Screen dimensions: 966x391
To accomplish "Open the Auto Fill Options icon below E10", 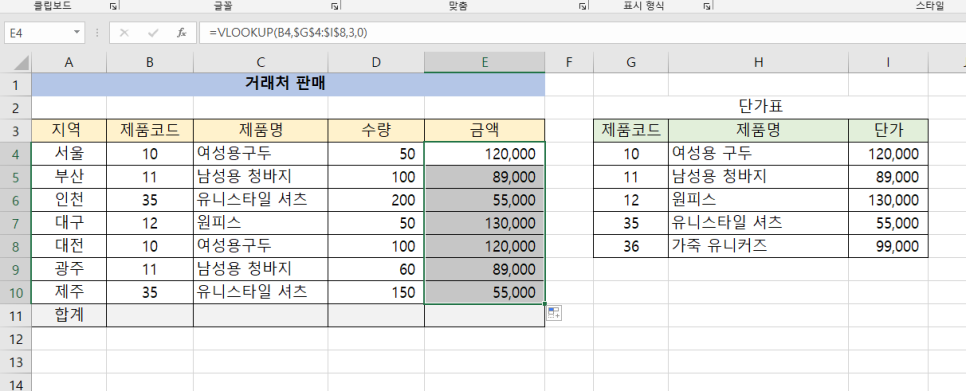I will point(553,313).
